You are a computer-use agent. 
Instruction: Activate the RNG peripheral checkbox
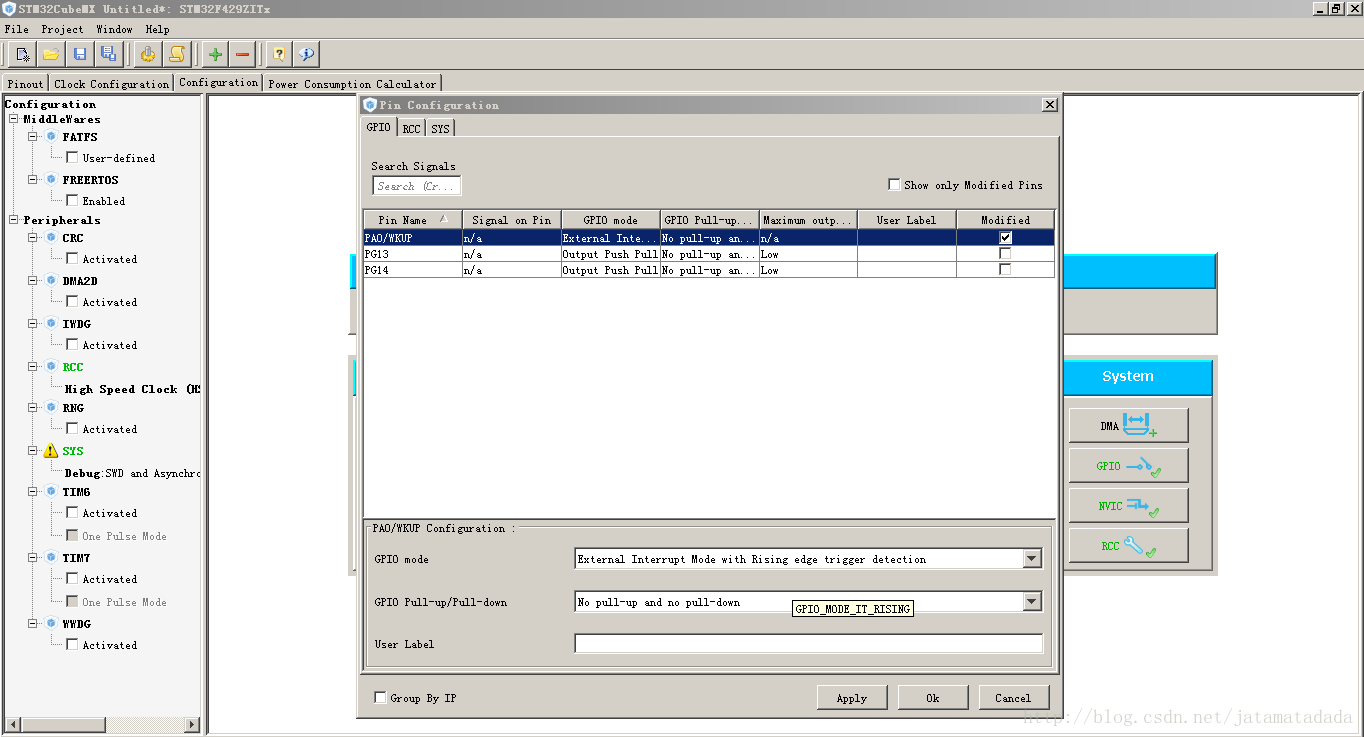tap(72, 428)
